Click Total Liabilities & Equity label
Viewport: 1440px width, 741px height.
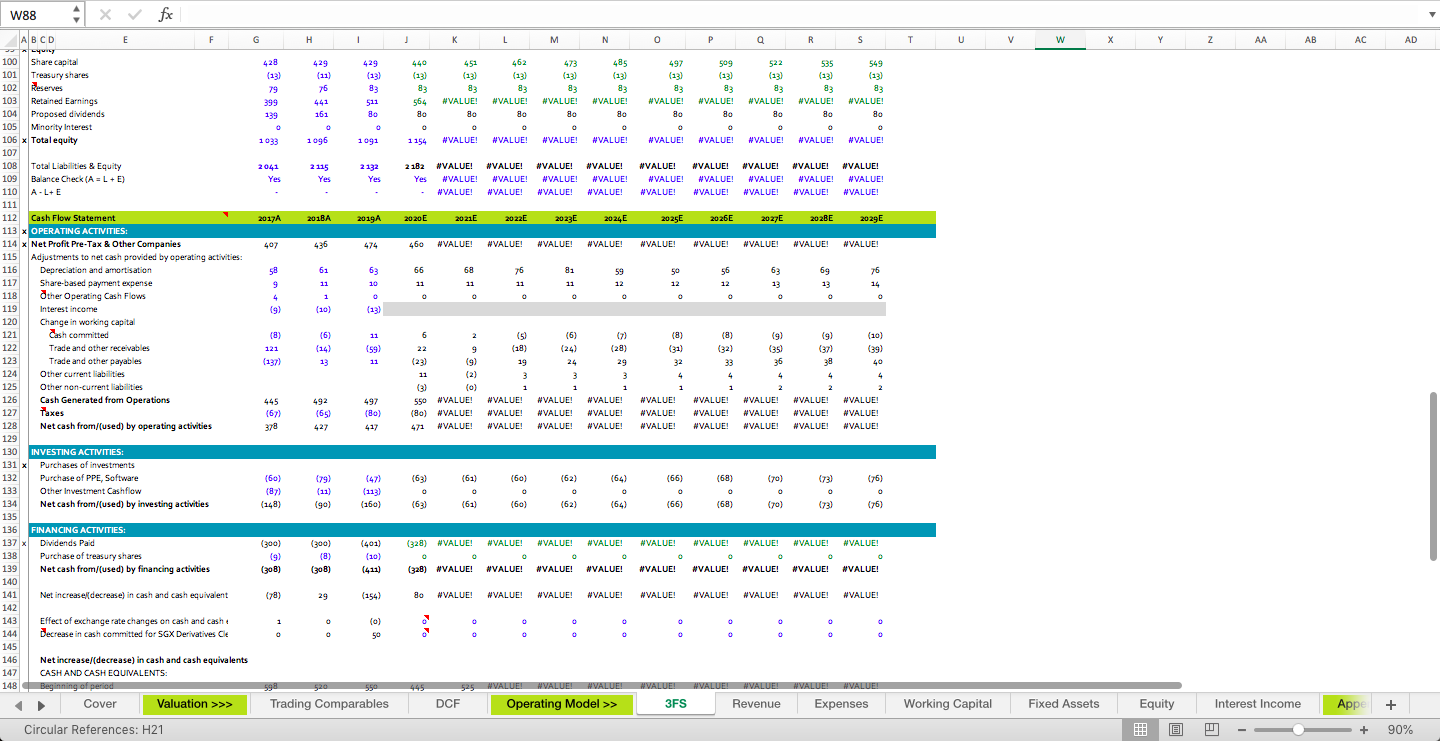pos(76,166)
